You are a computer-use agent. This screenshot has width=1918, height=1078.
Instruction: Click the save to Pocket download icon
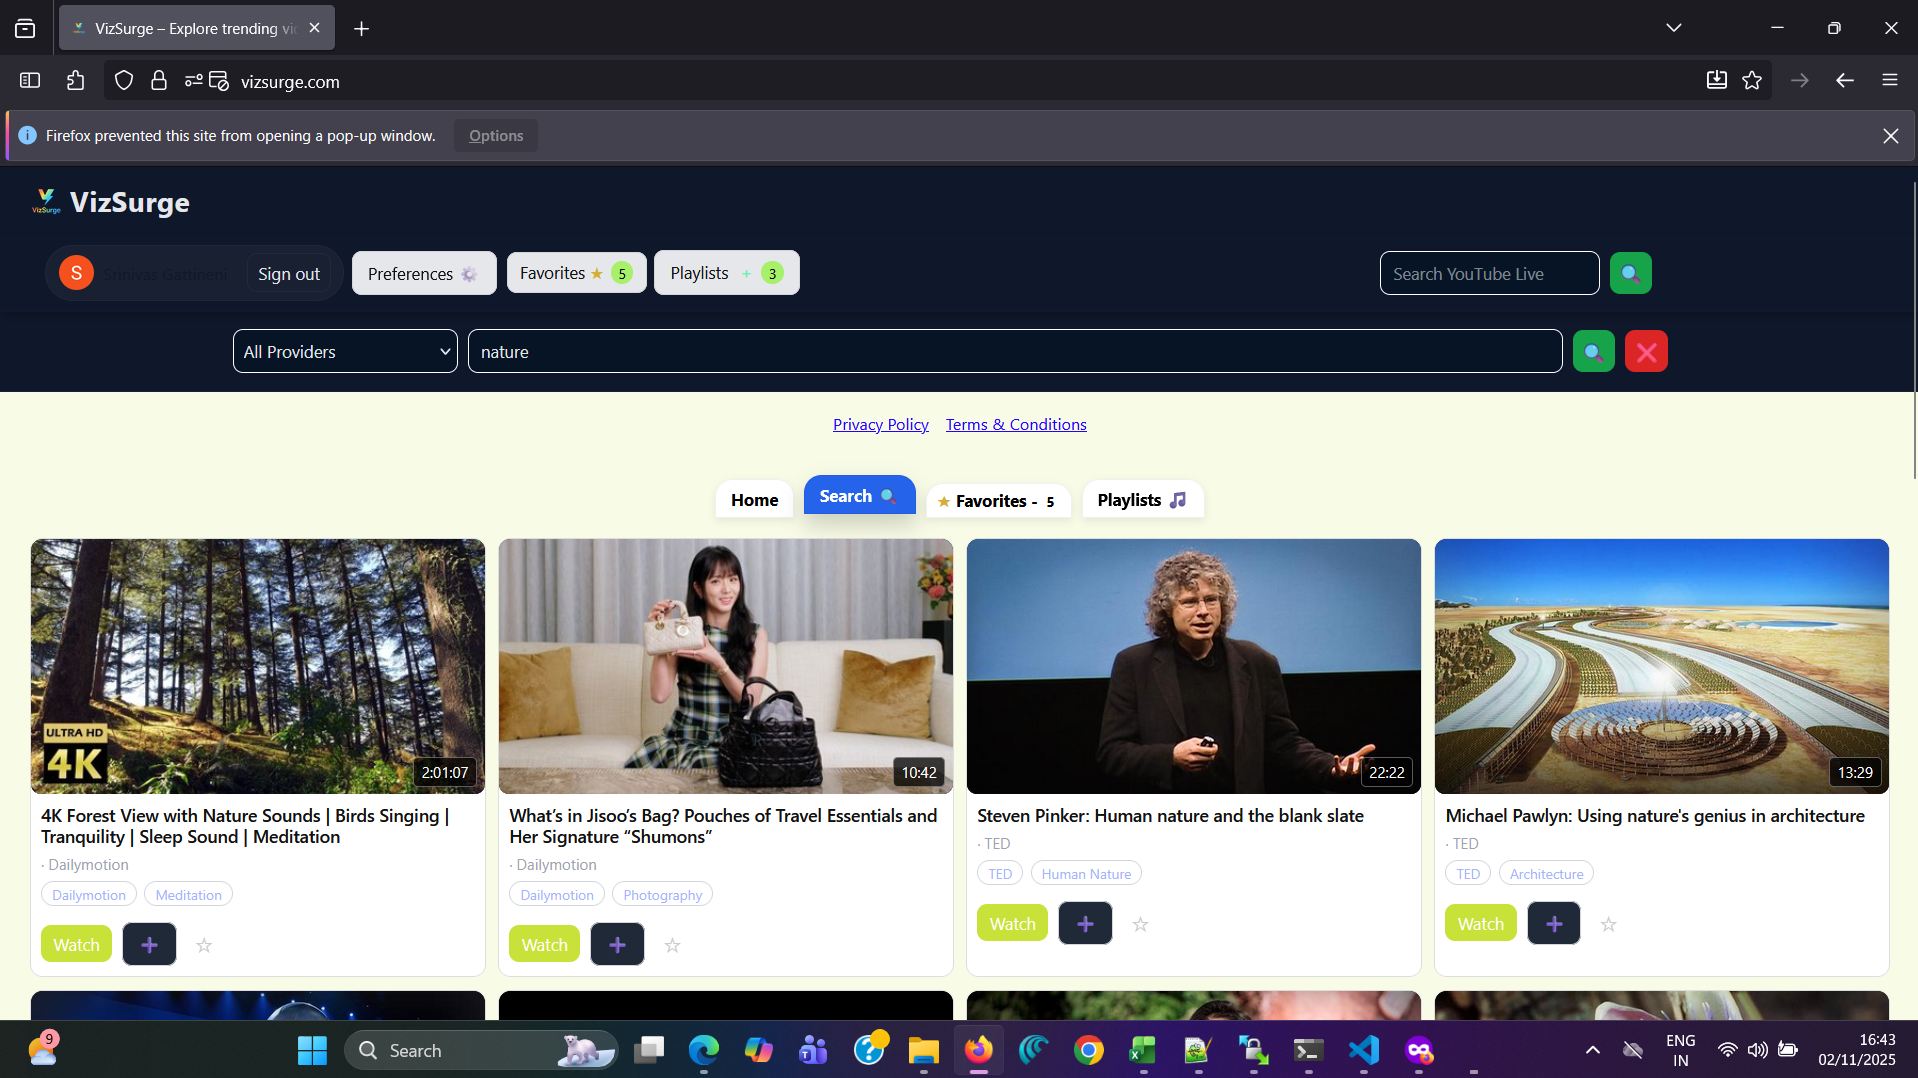(1716, 80)
